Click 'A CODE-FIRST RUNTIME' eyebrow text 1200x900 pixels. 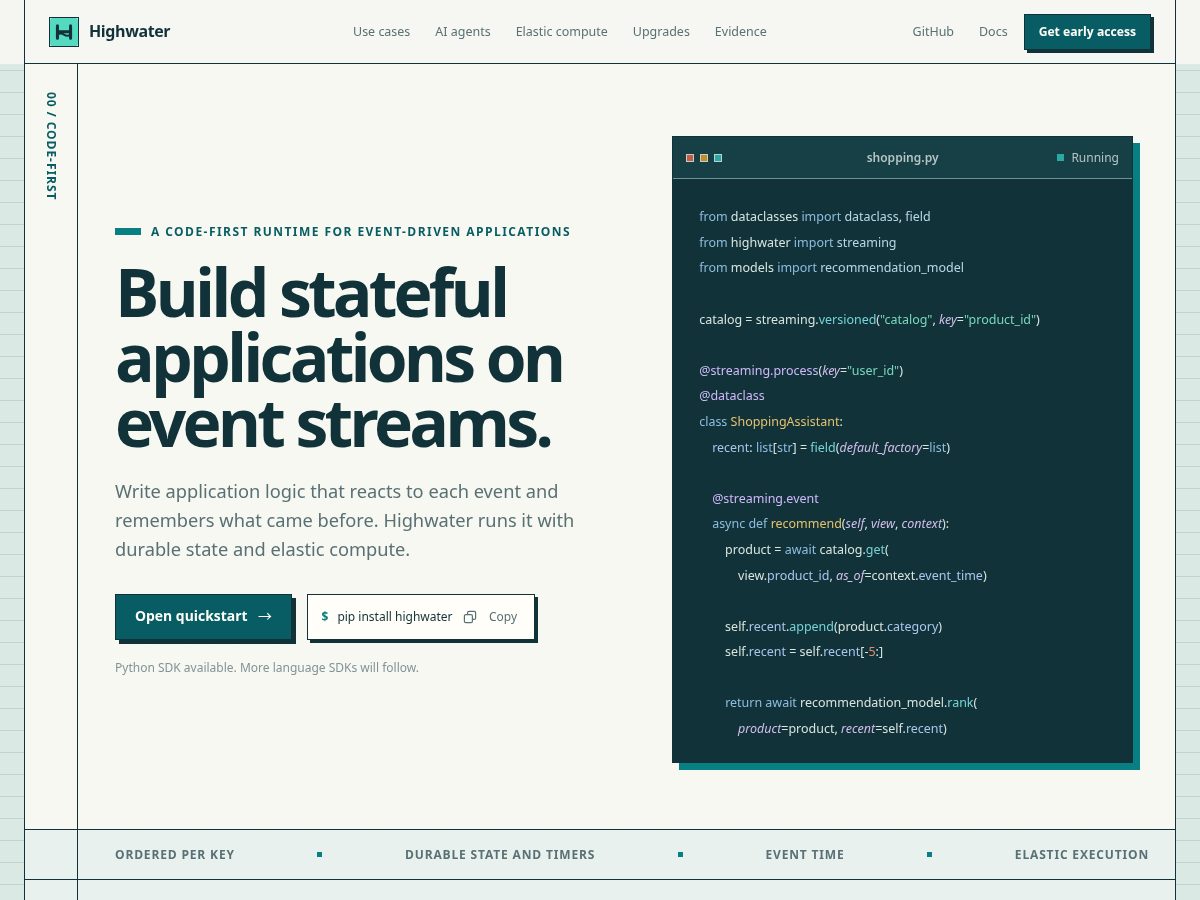(361, 232)
